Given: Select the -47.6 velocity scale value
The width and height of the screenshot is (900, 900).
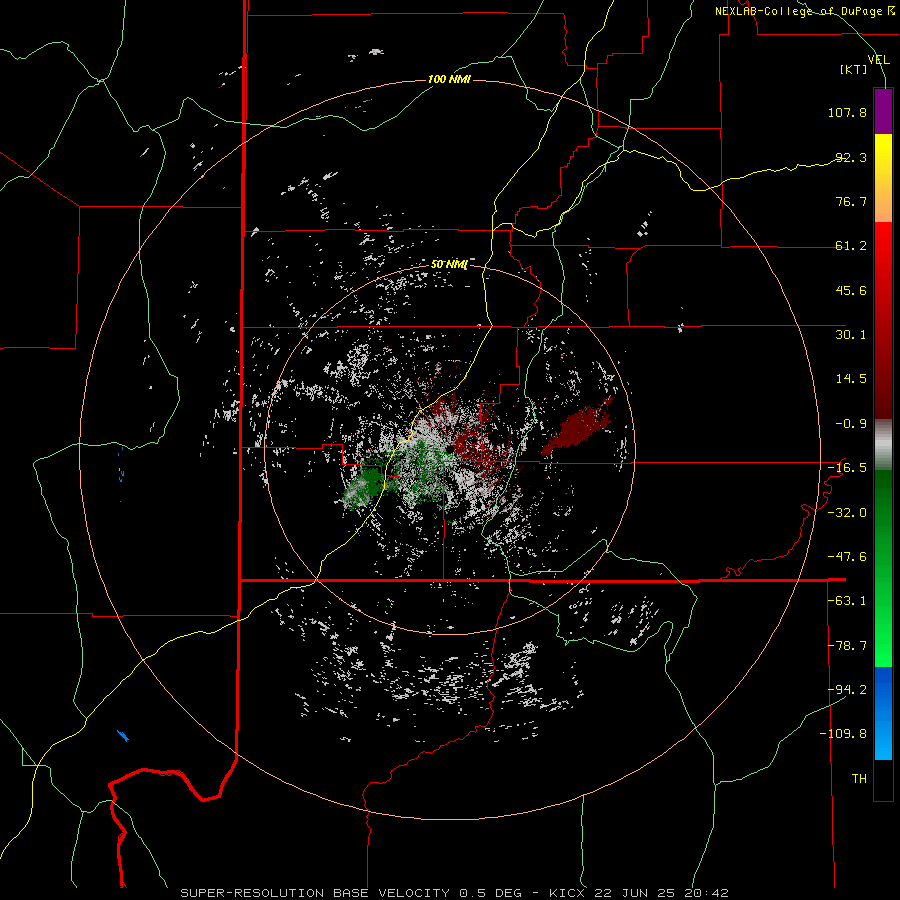Looking at the screenshot, I should 847,557.
